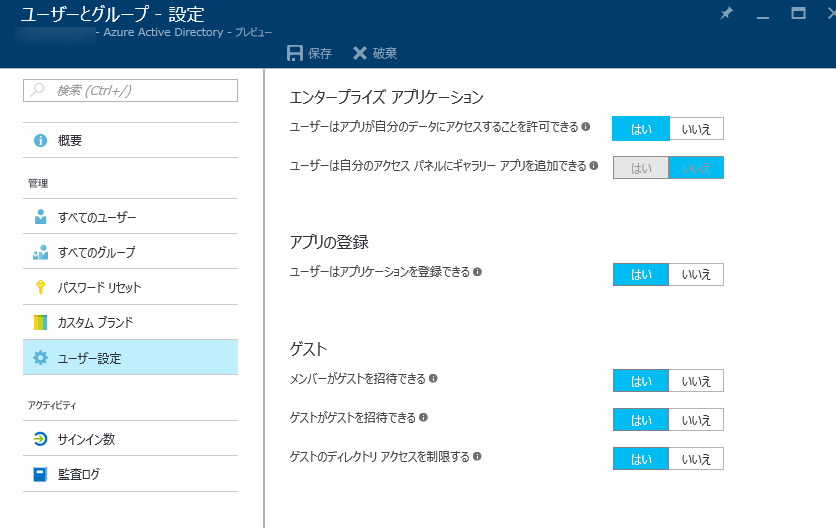Click the パスワード リセット key icon

coord(40,288)
